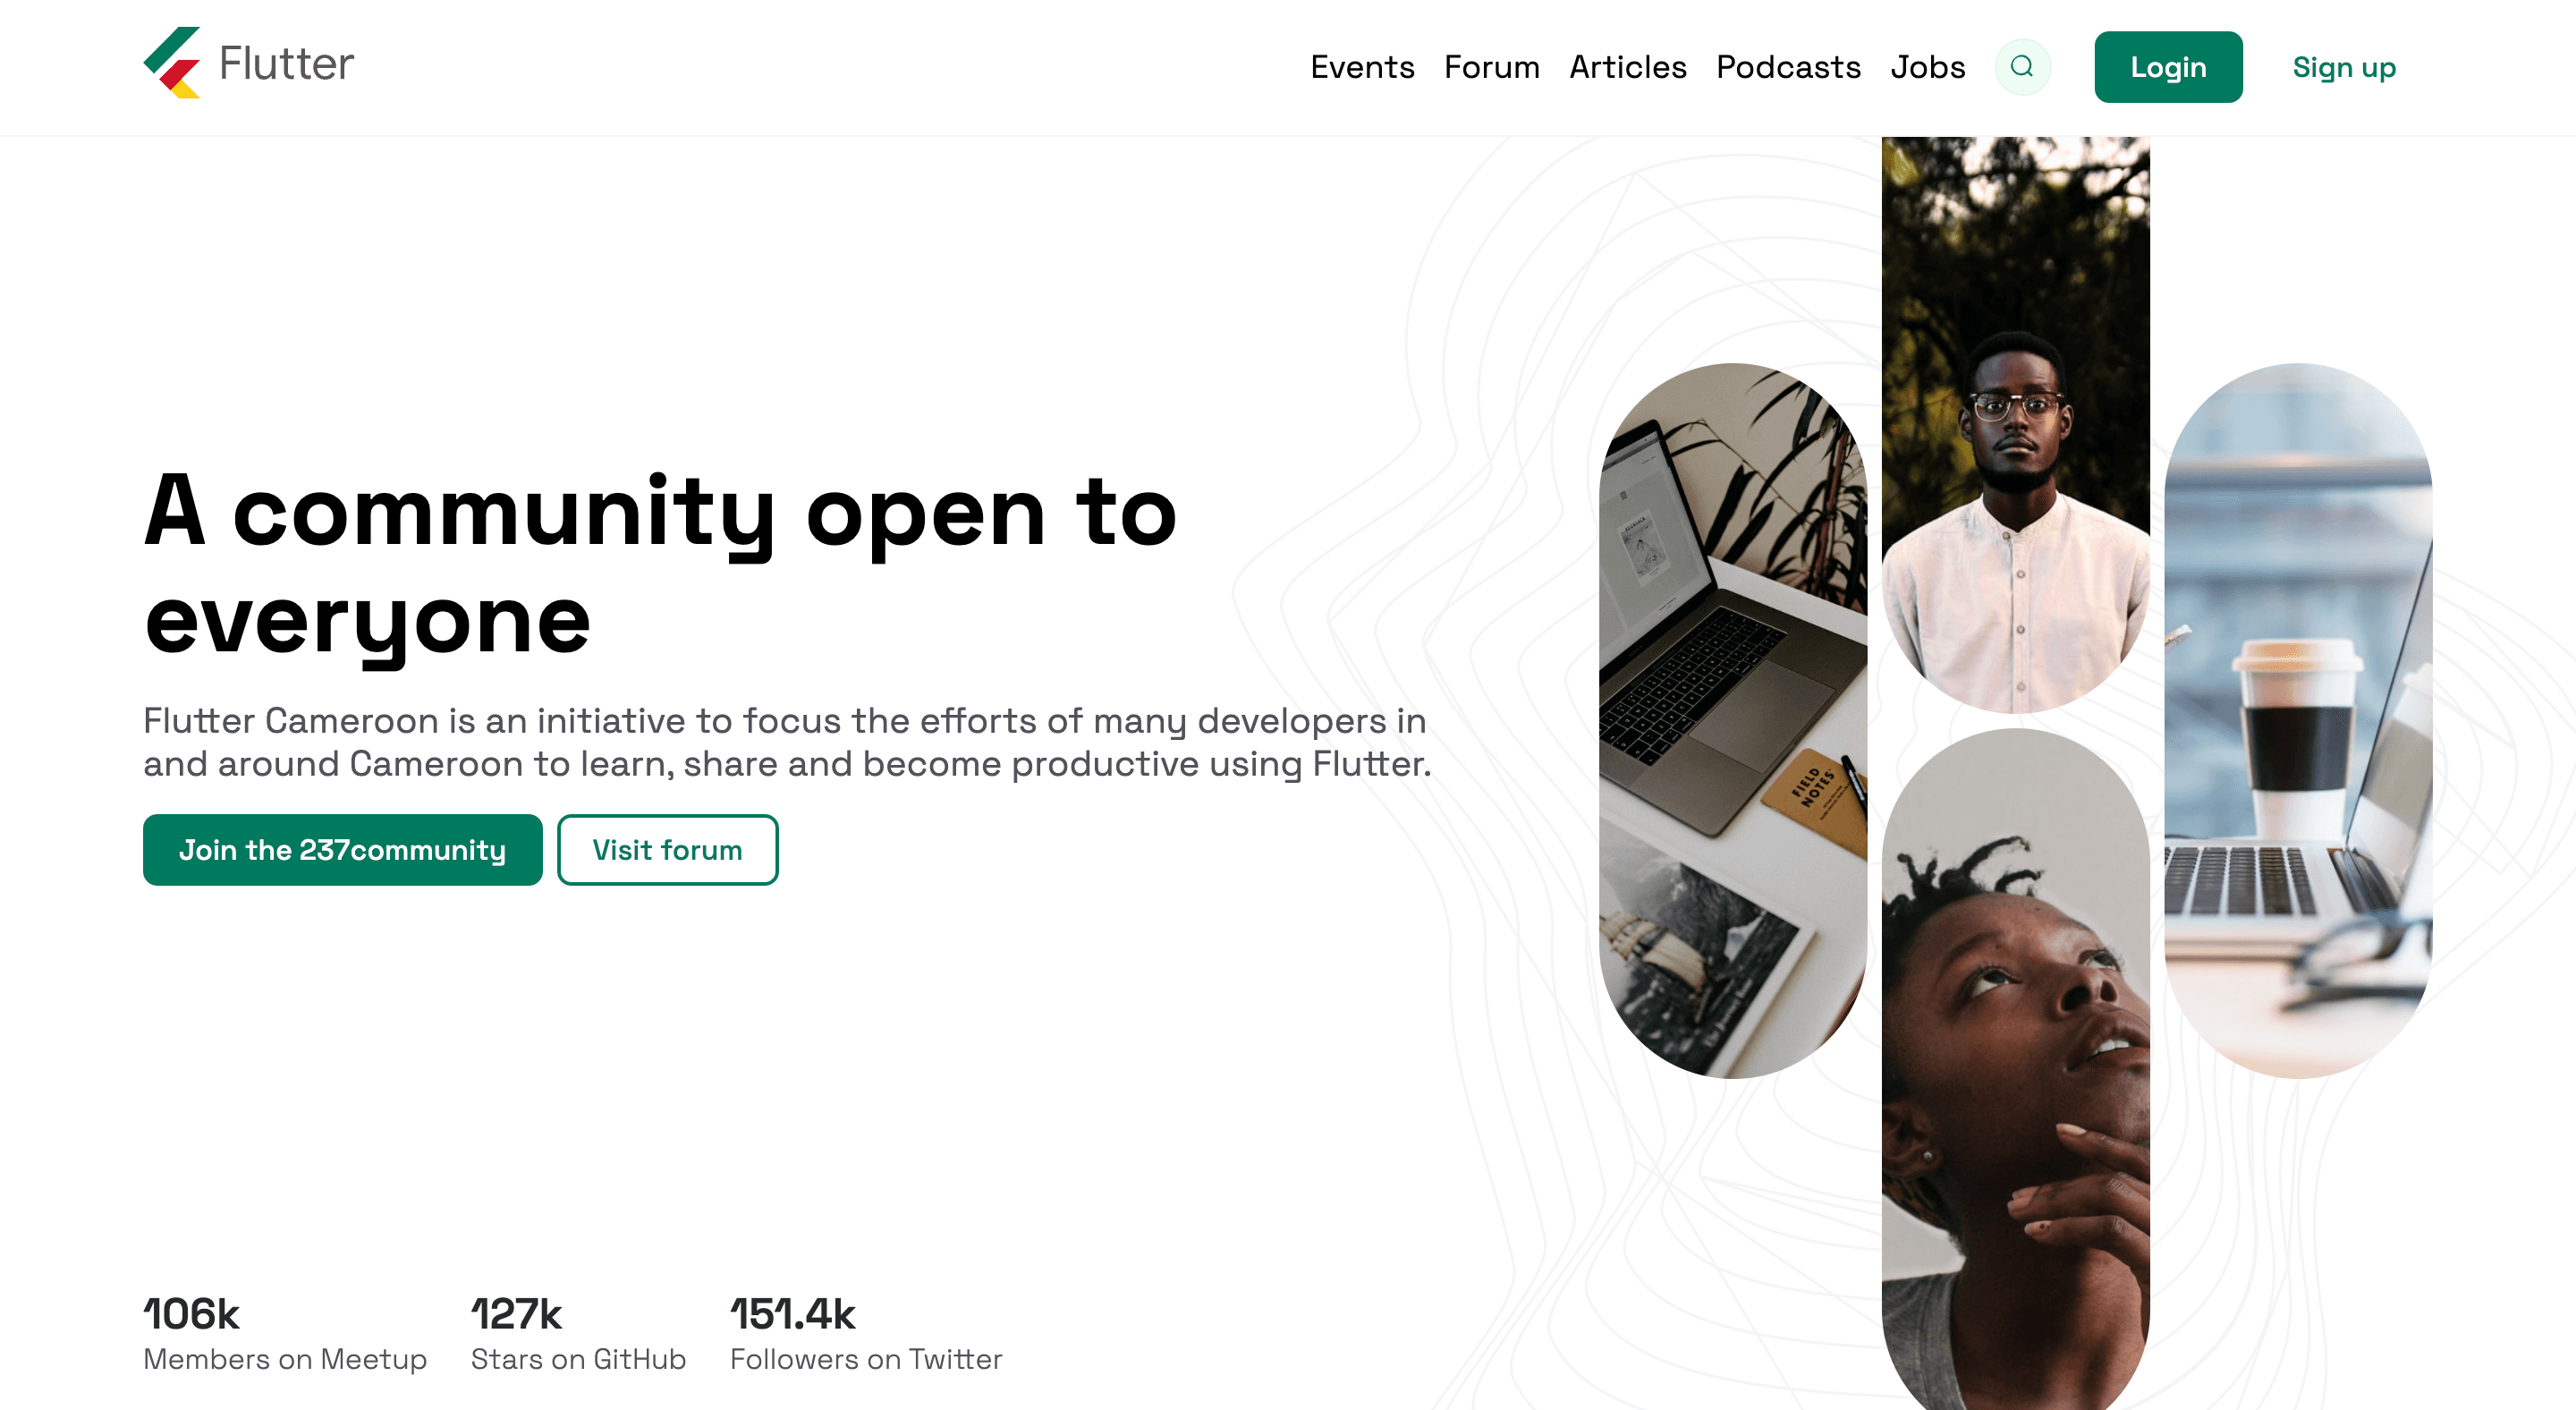Click the Flutter logo icon

tap(172, 63)
